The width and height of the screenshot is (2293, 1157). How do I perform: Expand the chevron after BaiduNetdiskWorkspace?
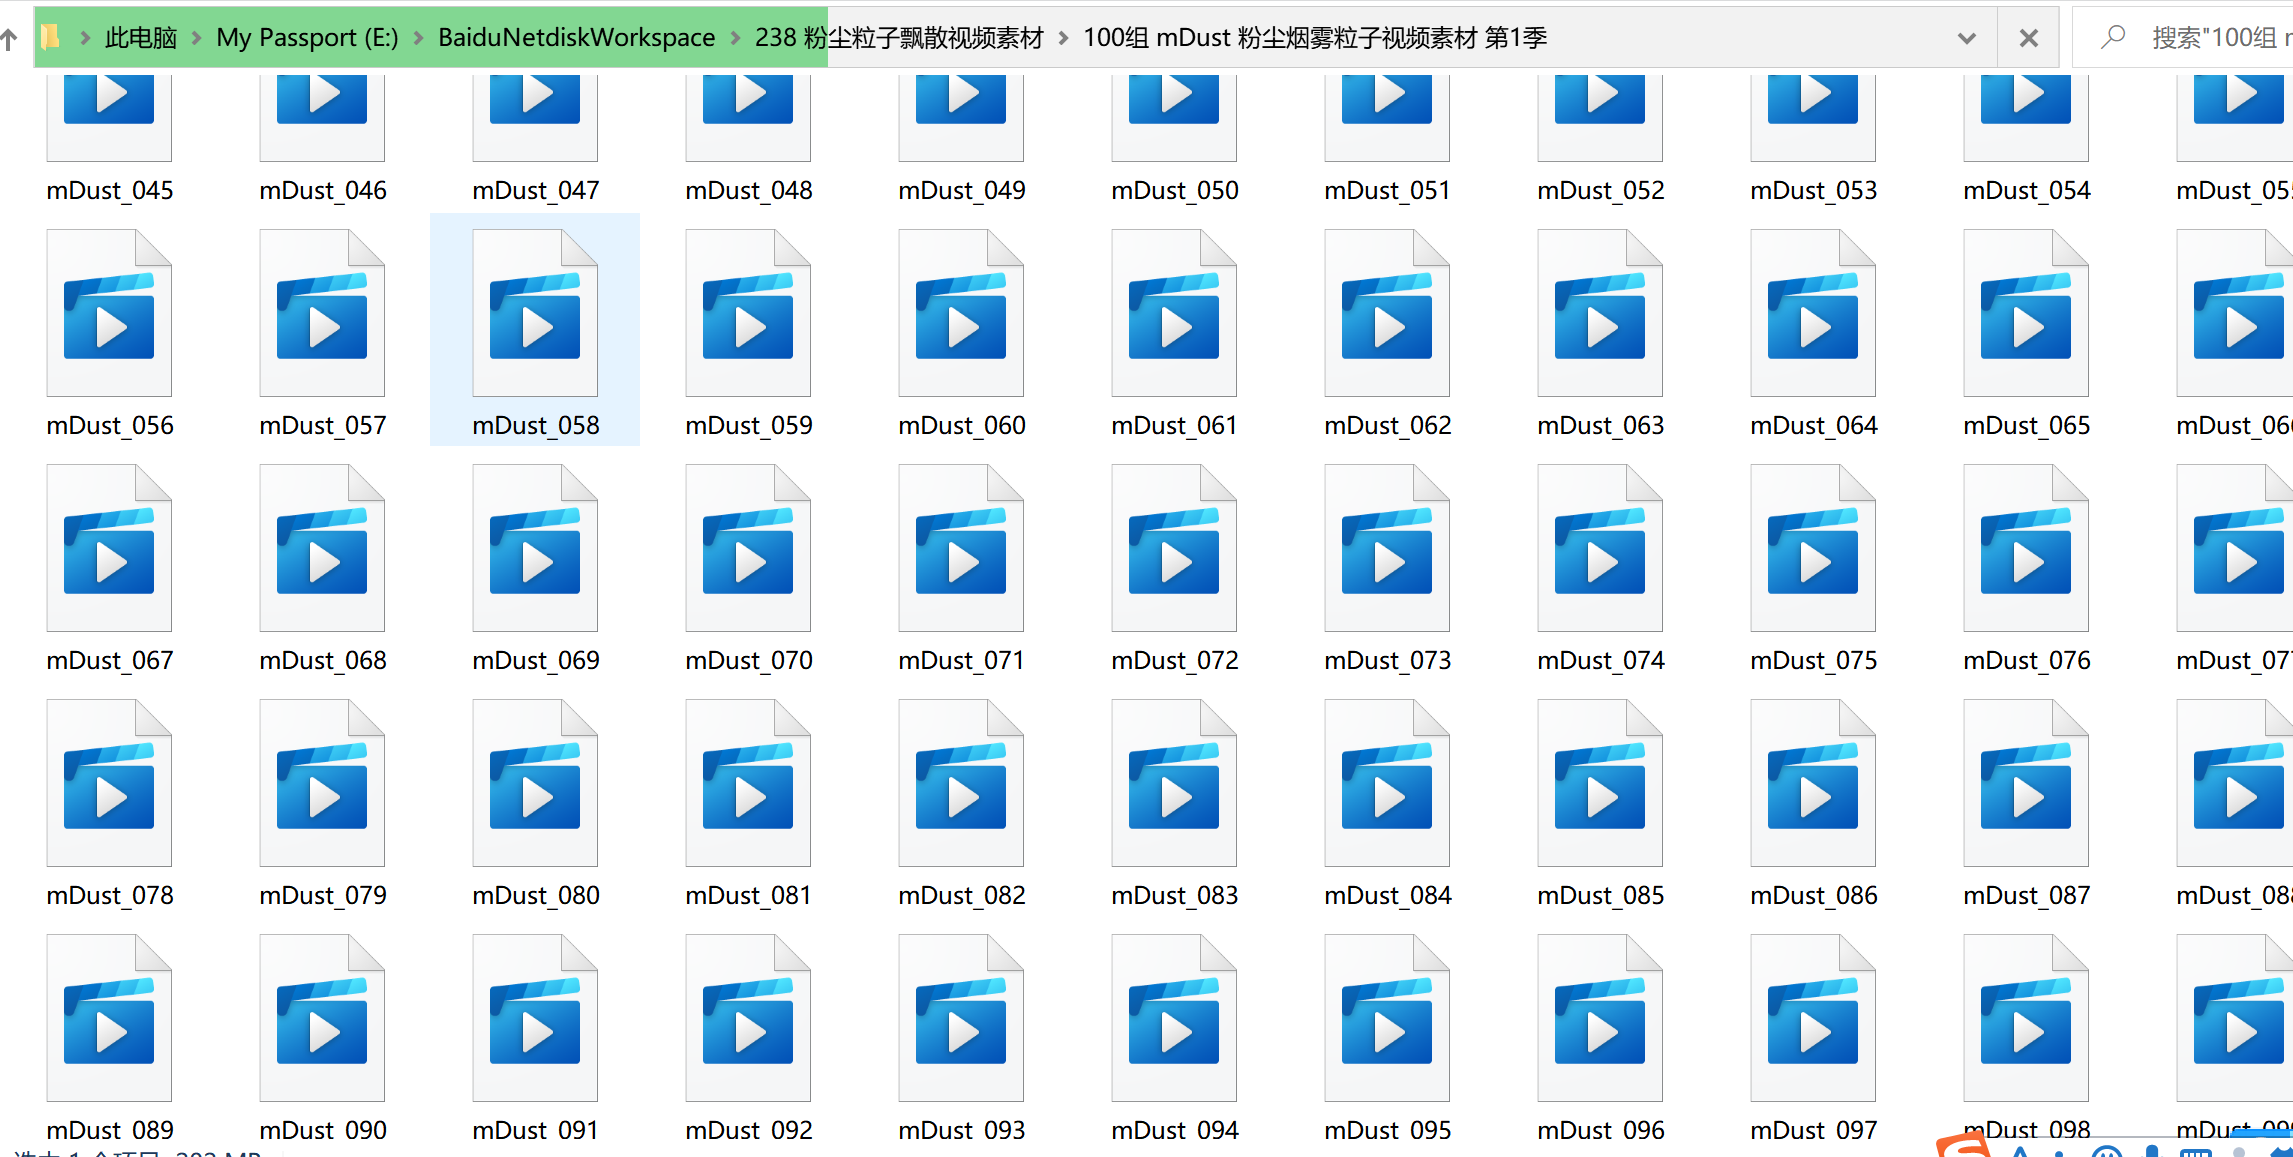(735, 38)
